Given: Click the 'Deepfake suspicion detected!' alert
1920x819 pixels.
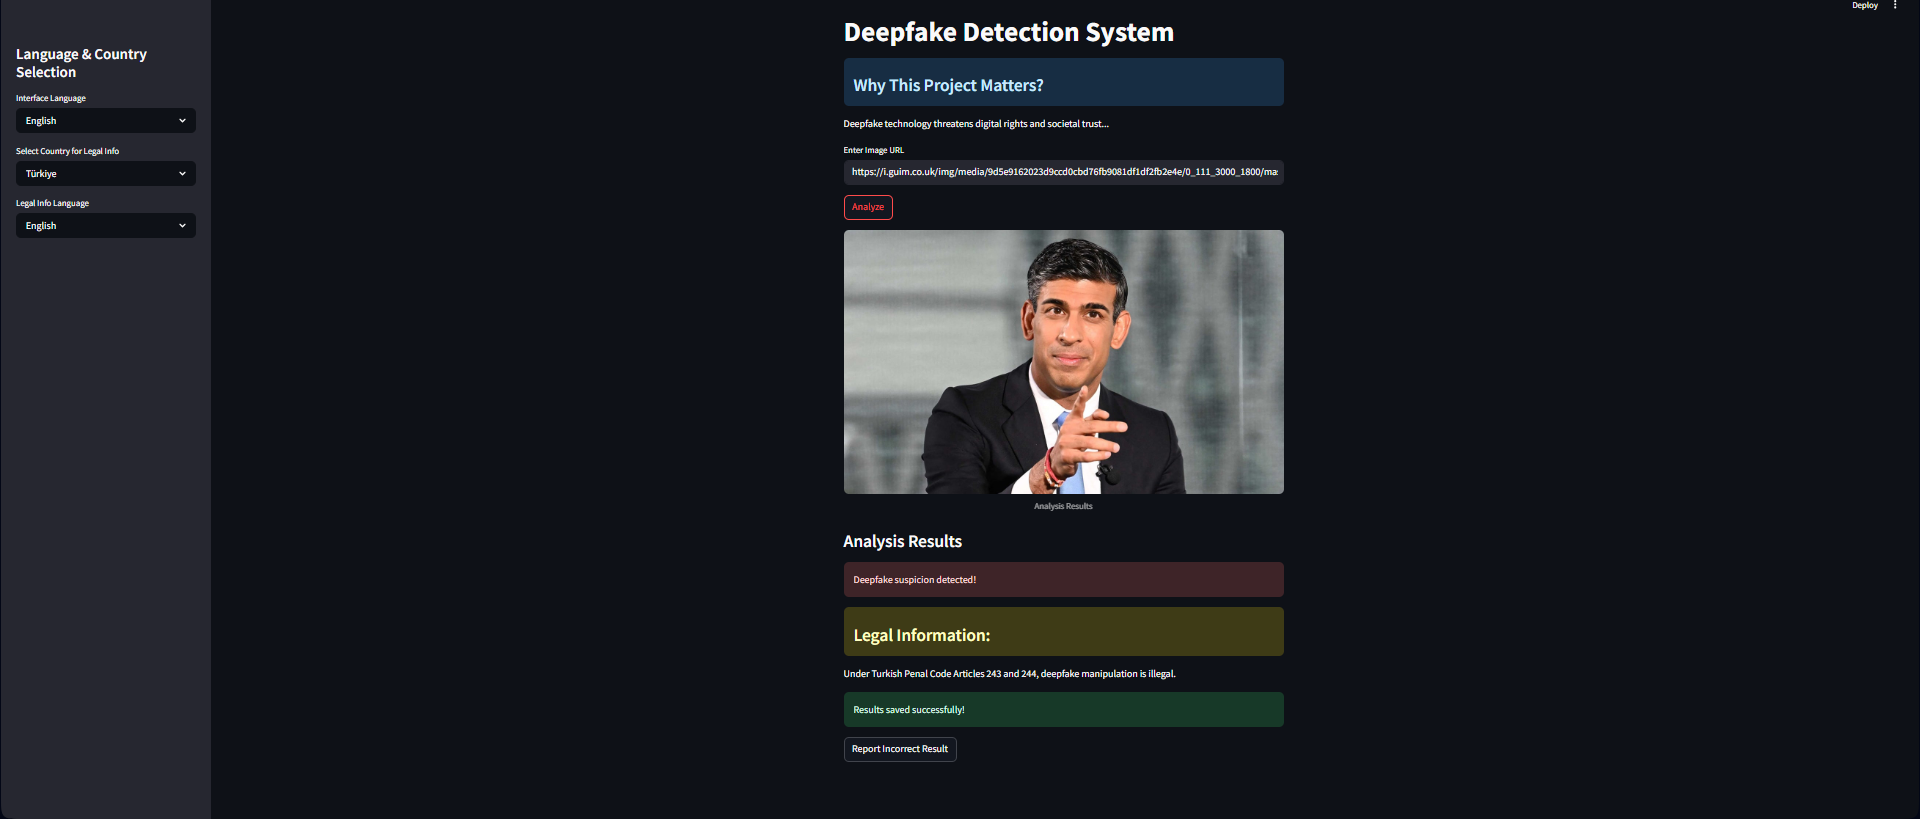Looking at the screenshot, I should 1063,580.
